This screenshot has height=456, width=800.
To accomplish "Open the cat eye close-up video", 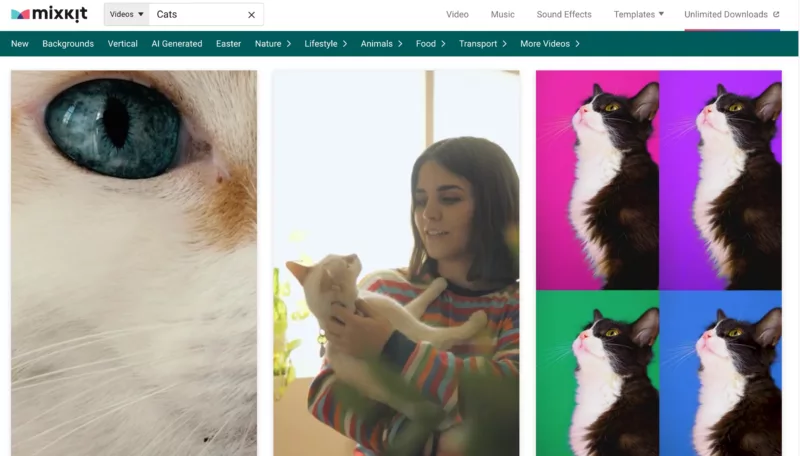I will (134, 262).
